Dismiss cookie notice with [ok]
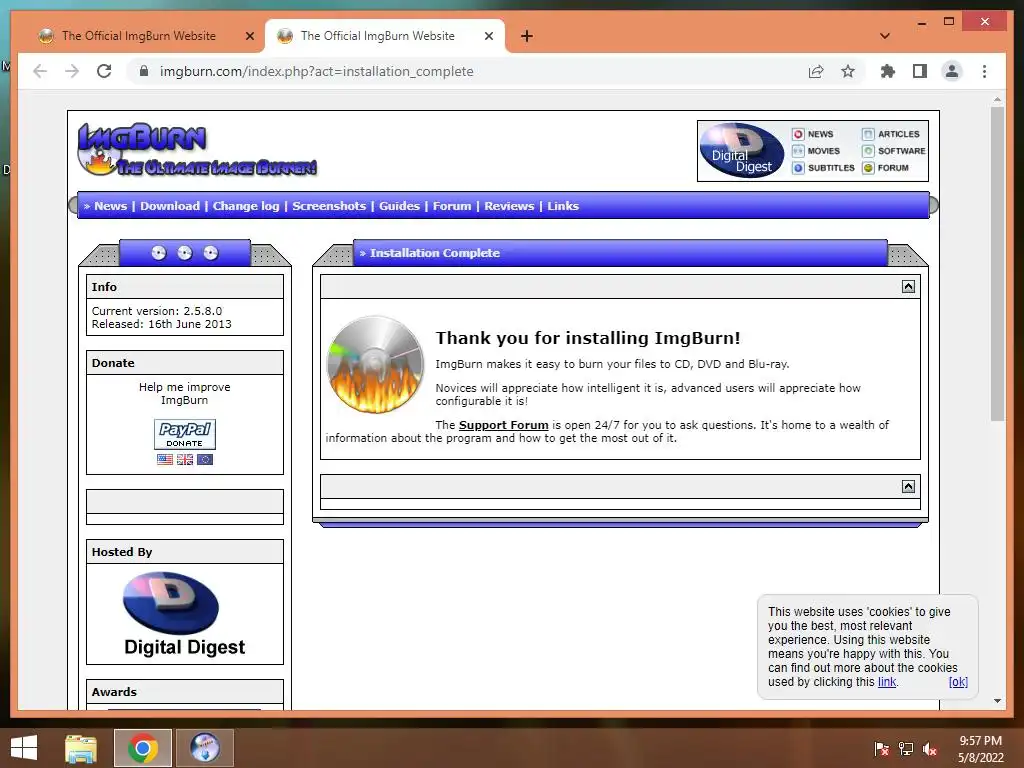Image resolution: width=1024 pixels, height=768 pixels. pyautogui.click(x=958, y=682)
